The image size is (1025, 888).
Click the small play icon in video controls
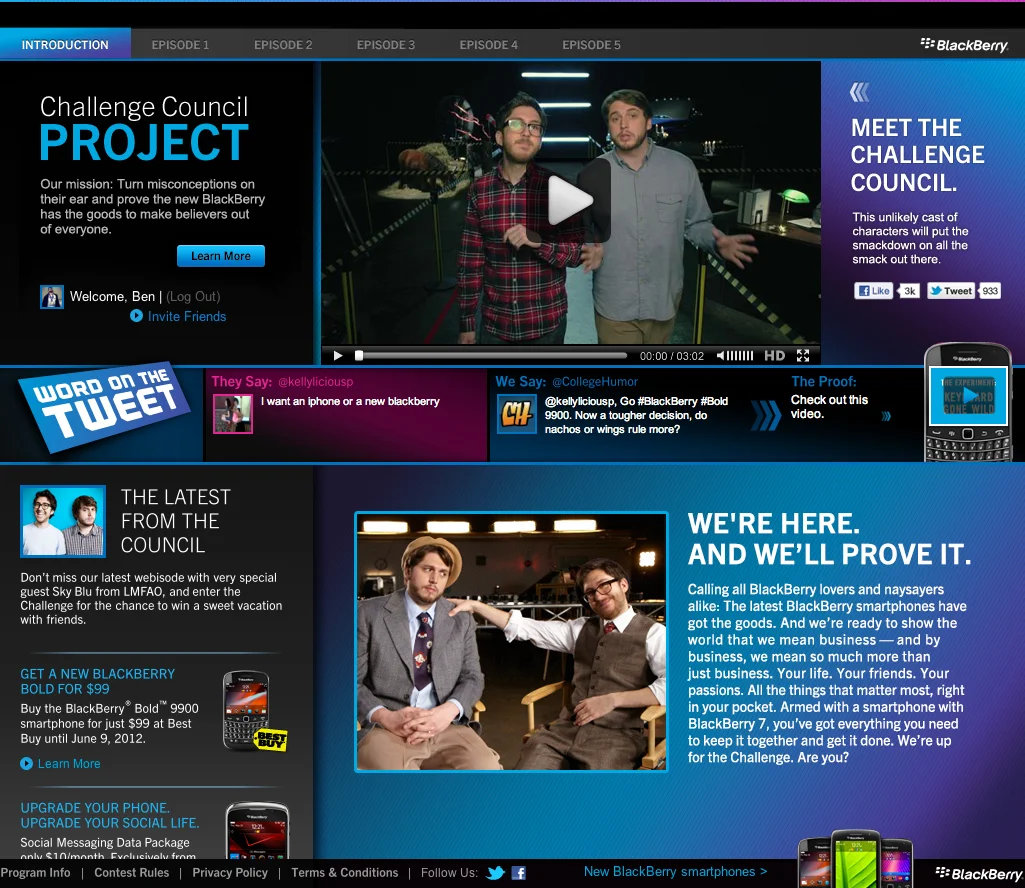338,356
